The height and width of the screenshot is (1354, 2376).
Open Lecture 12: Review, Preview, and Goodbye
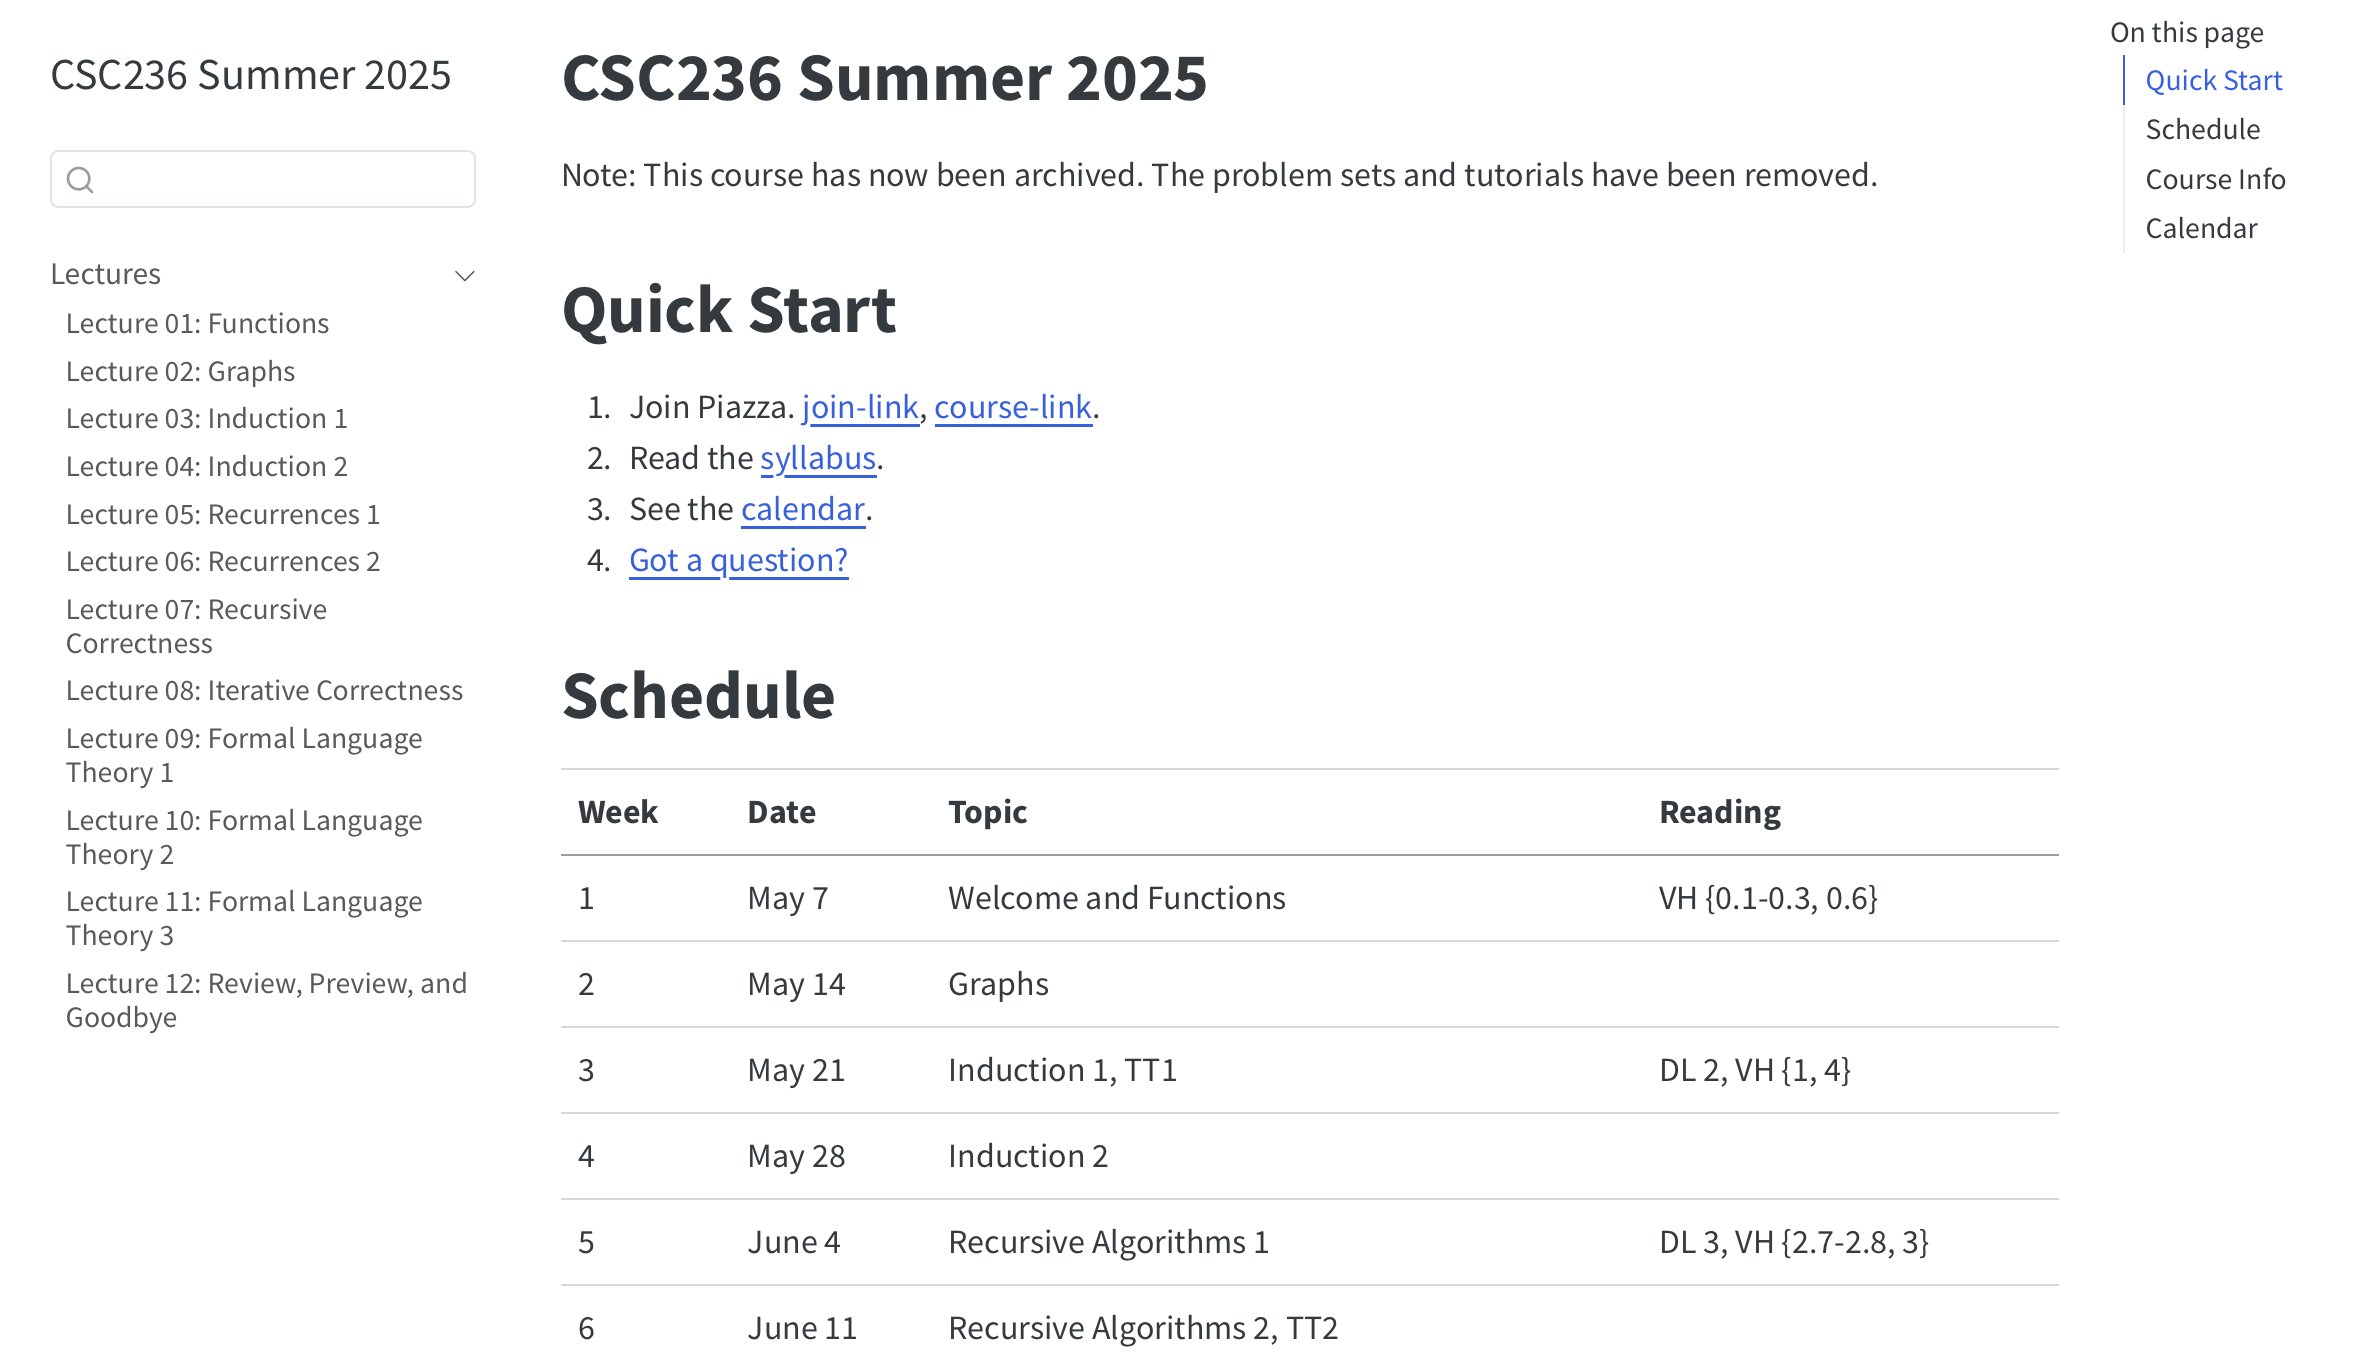click(266, 1000)
